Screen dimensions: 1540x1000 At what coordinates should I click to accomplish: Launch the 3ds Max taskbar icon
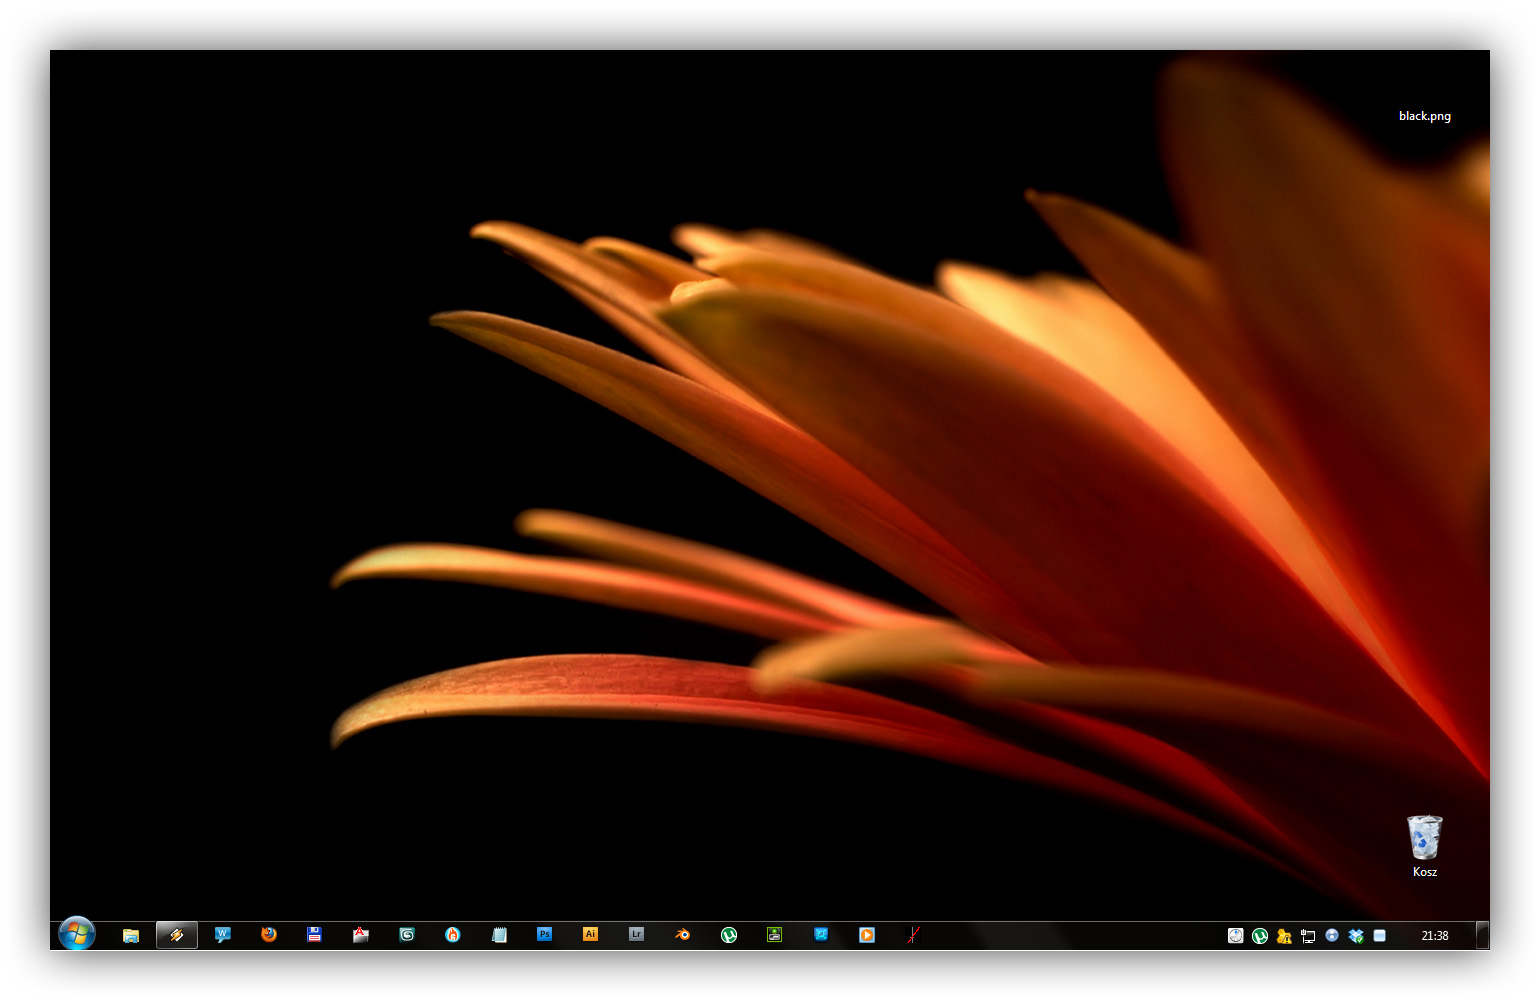pyautogui.click(x=407, y=935)
